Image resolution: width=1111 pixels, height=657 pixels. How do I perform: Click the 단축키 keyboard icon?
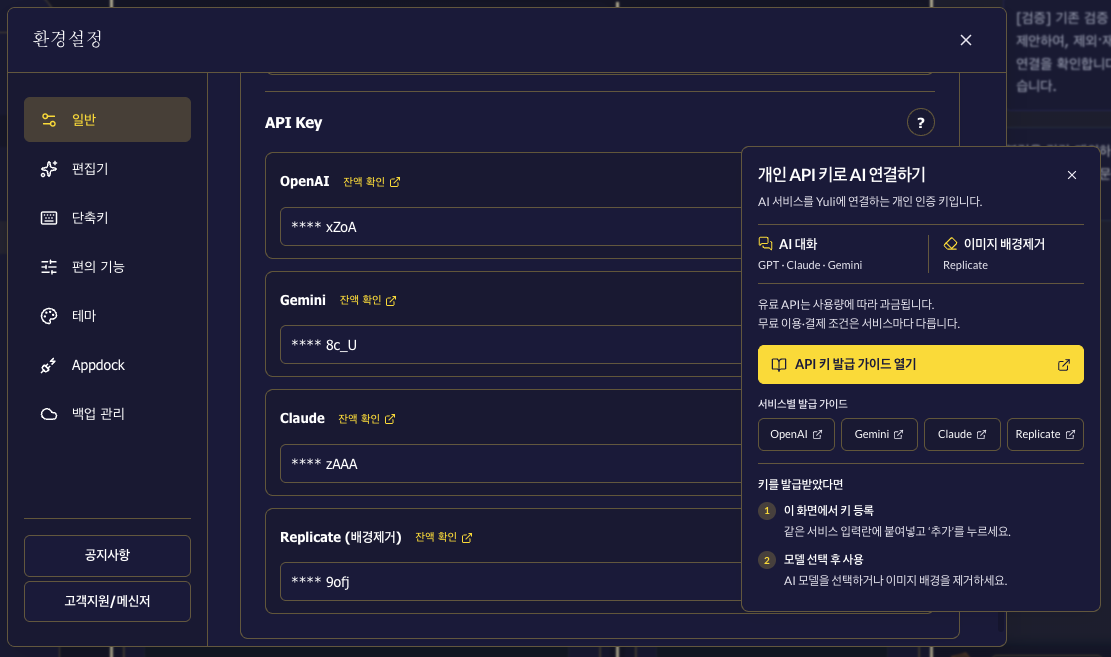click(49, 218)
